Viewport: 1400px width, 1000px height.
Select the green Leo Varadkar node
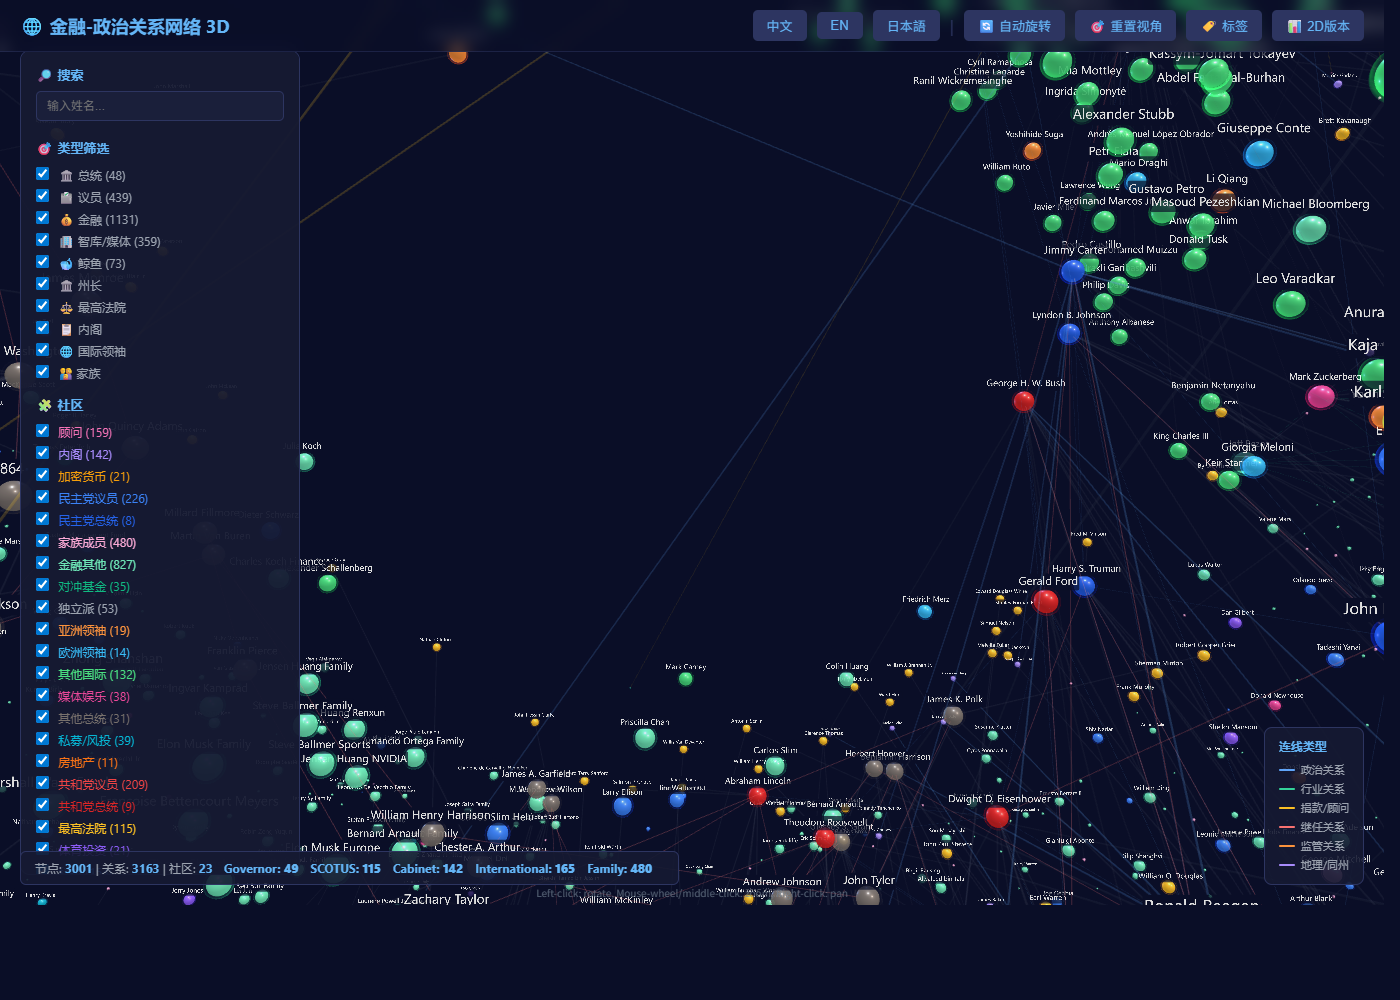point(1290,304)
